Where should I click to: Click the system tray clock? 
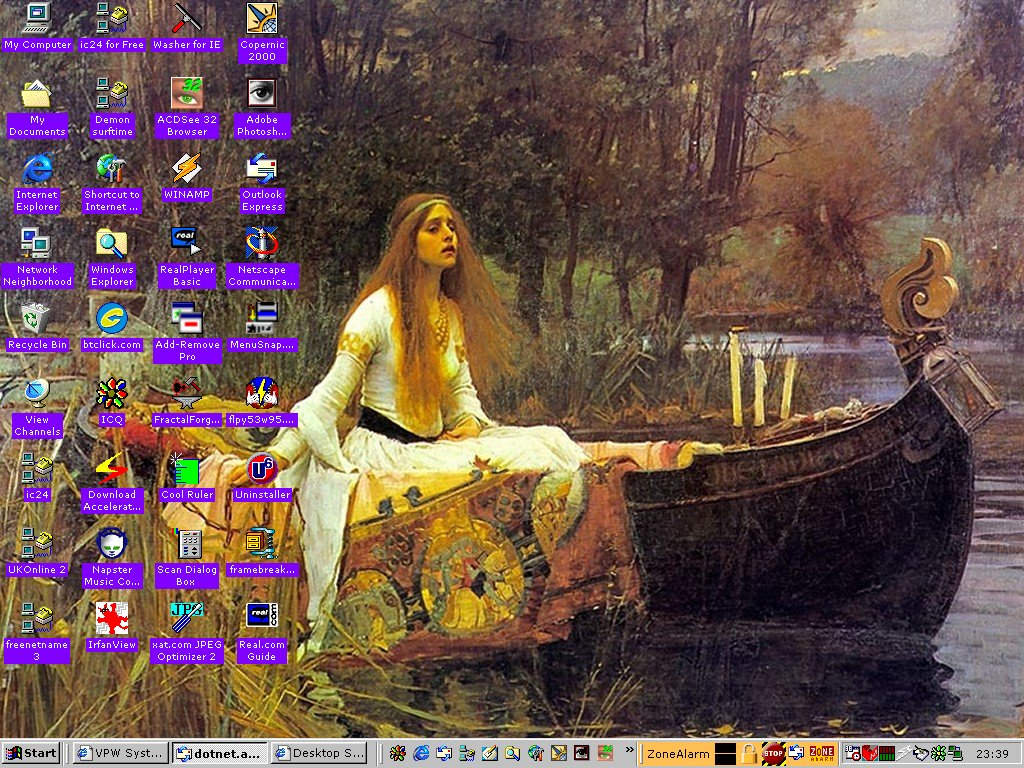(x=991, y=753)
